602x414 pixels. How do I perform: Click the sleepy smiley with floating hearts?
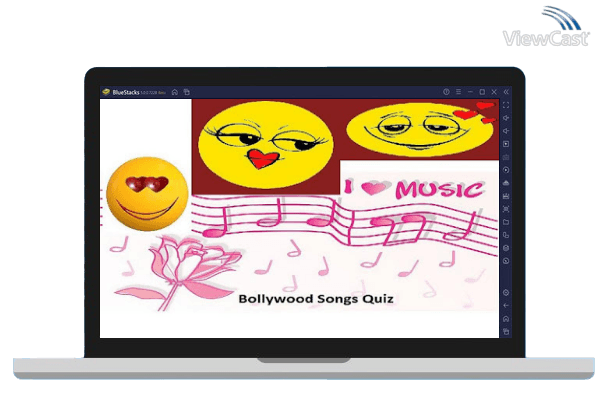(420, 129)
